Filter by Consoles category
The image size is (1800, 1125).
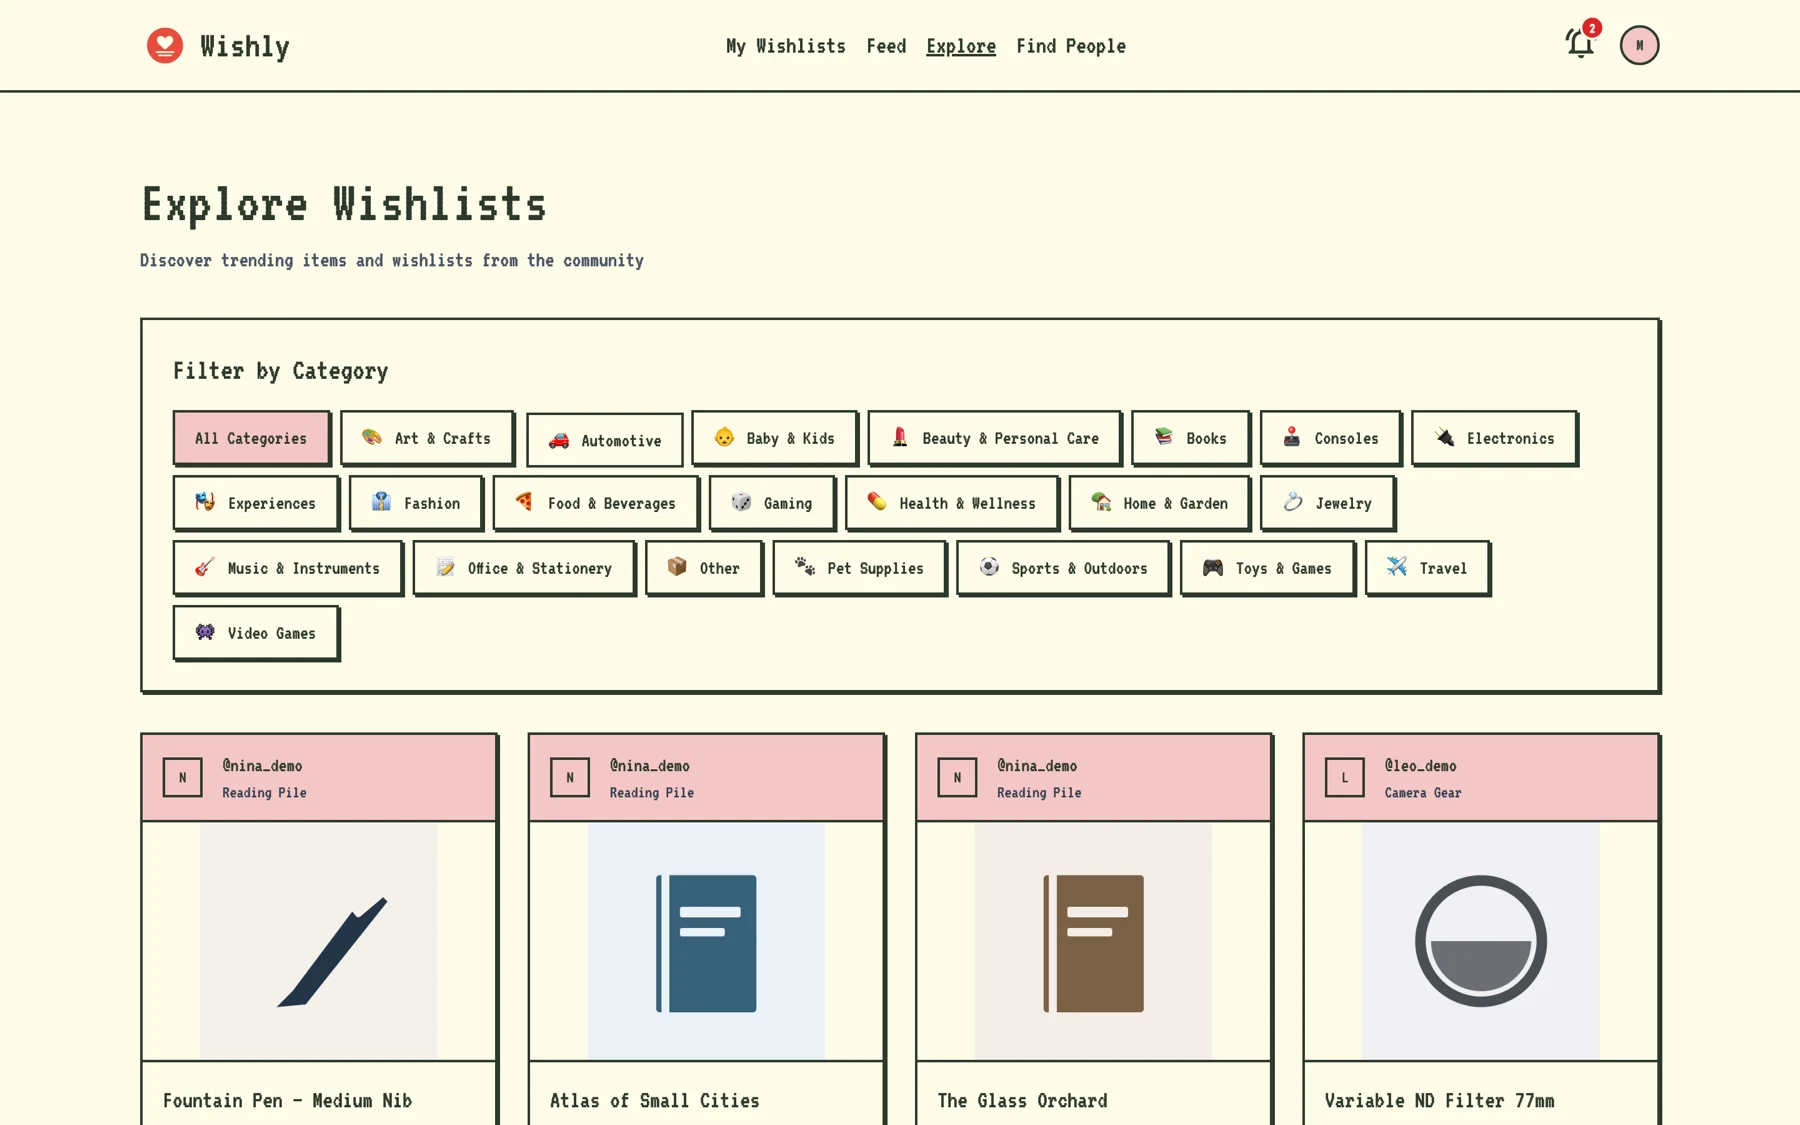(1330, 438)
